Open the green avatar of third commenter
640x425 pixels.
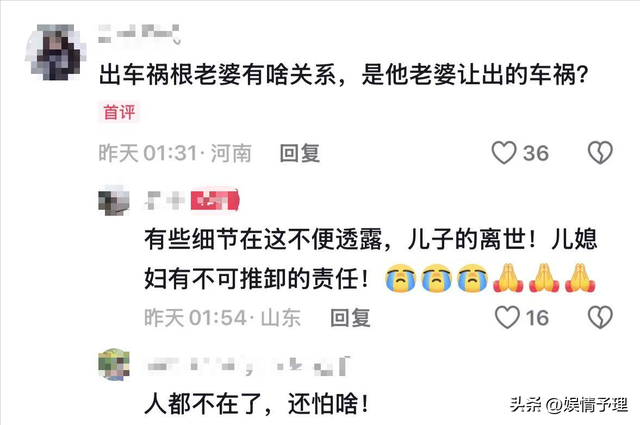click(x=114, y=365)
